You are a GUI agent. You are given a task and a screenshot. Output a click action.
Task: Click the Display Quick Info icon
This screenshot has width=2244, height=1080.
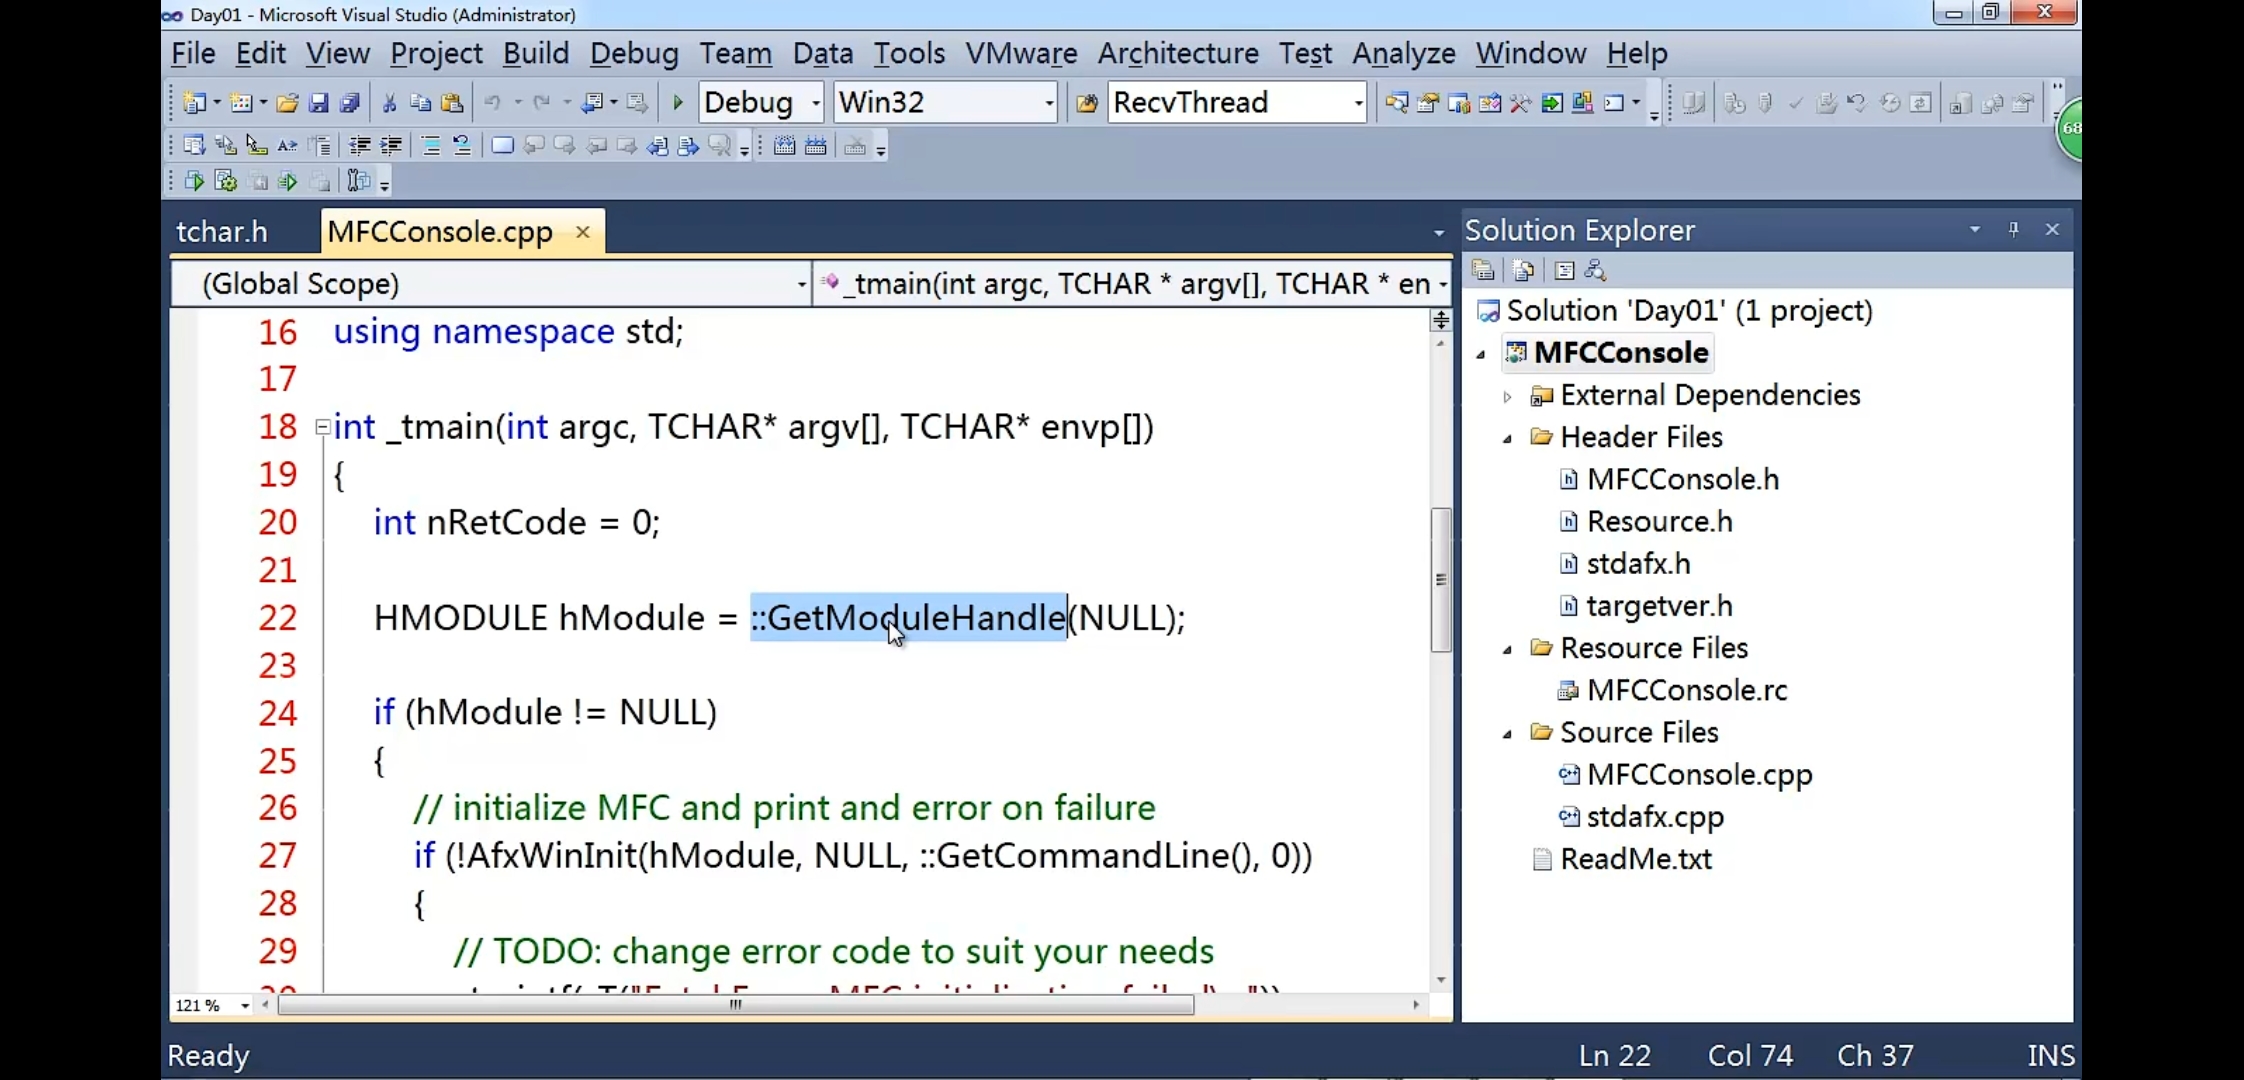(x=257, y=146)
